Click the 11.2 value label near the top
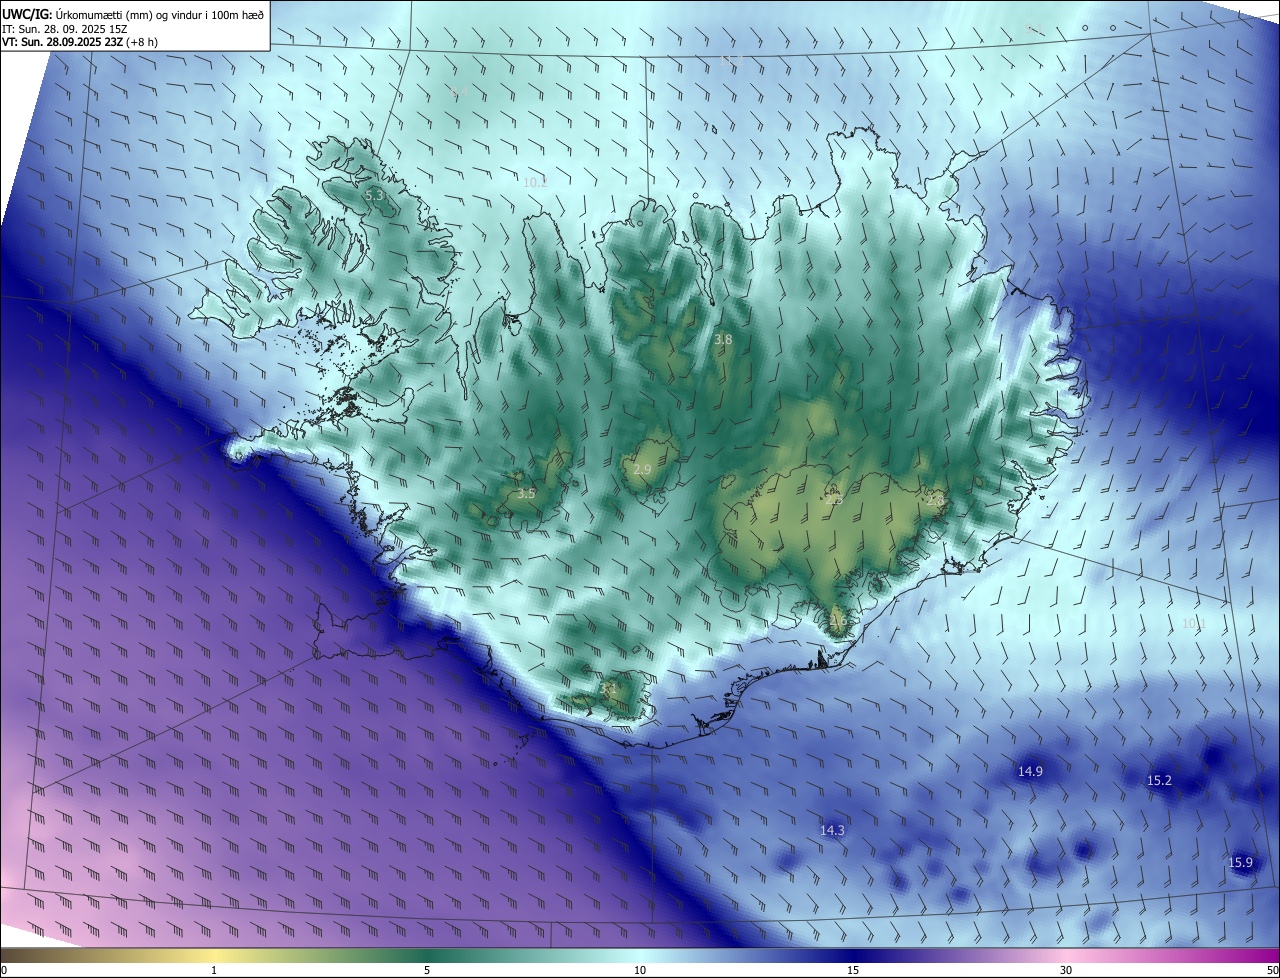Image resolution: width=1280 pixels, height=978 pixels. point(731,61)
